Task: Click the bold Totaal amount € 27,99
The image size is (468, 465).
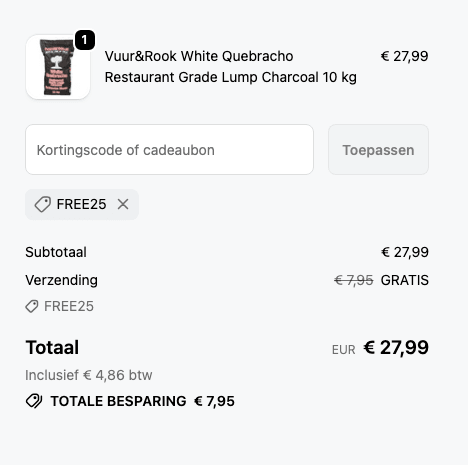Action: [x=396, y=348]
